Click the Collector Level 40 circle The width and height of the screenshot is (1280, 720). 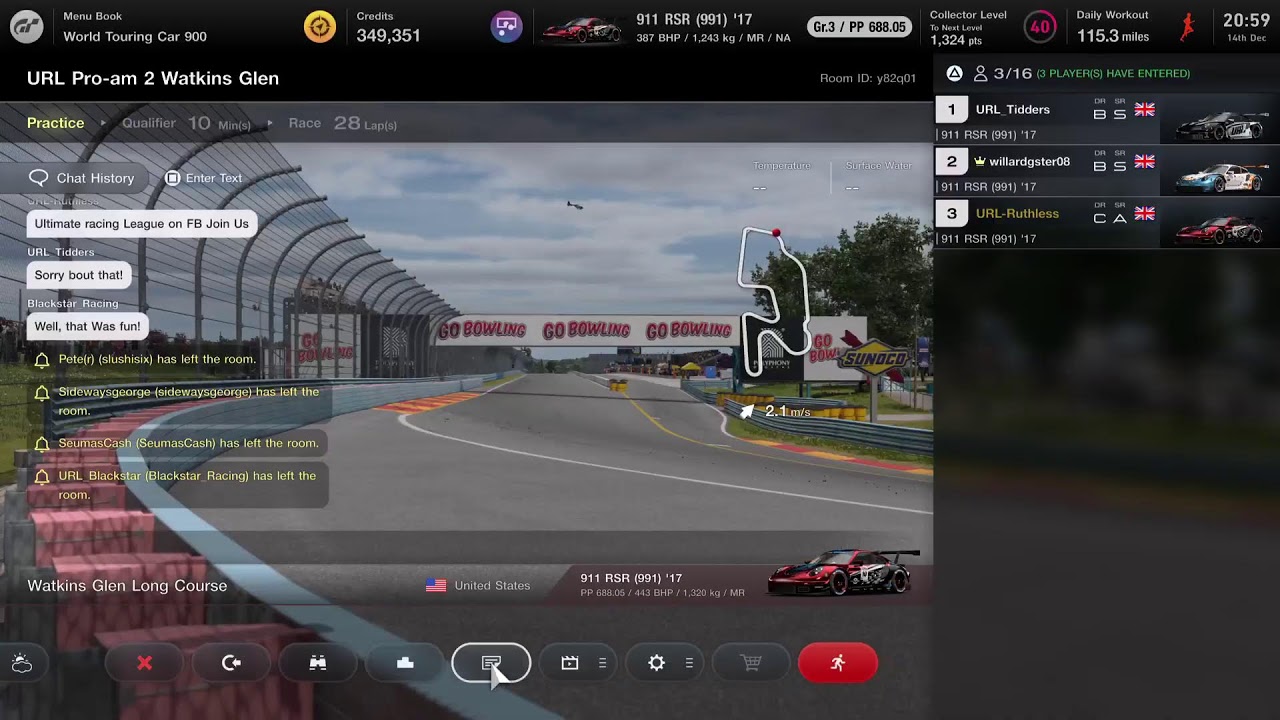1041,27
